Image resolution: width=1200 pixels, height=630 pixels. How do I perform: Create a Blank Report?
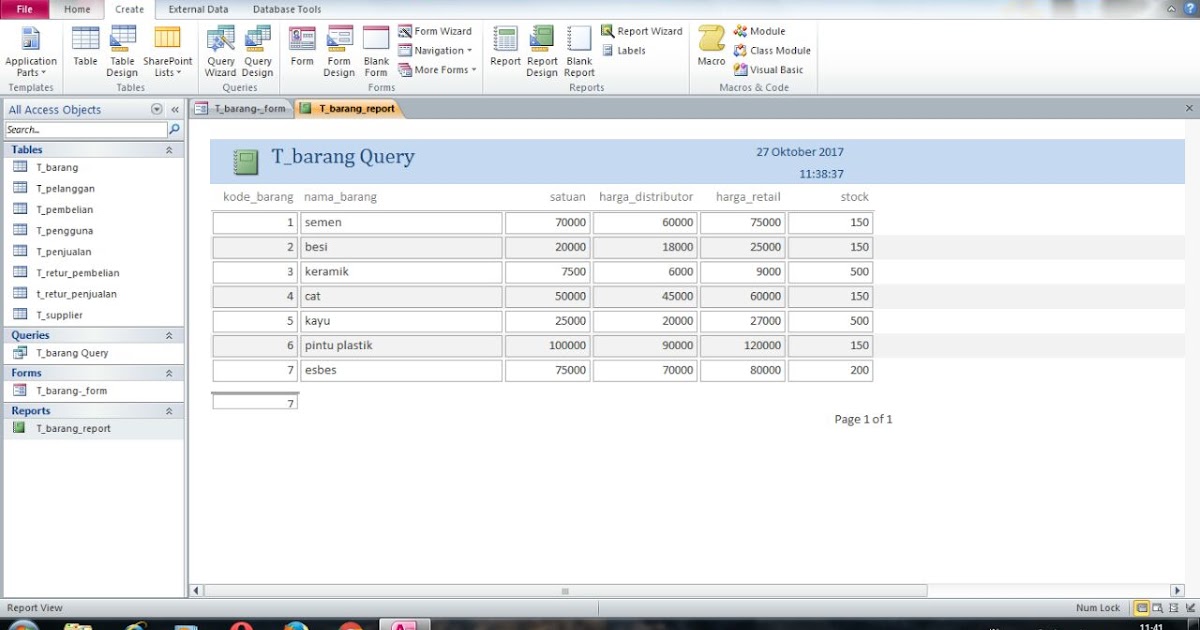click(x=579, y=52)
